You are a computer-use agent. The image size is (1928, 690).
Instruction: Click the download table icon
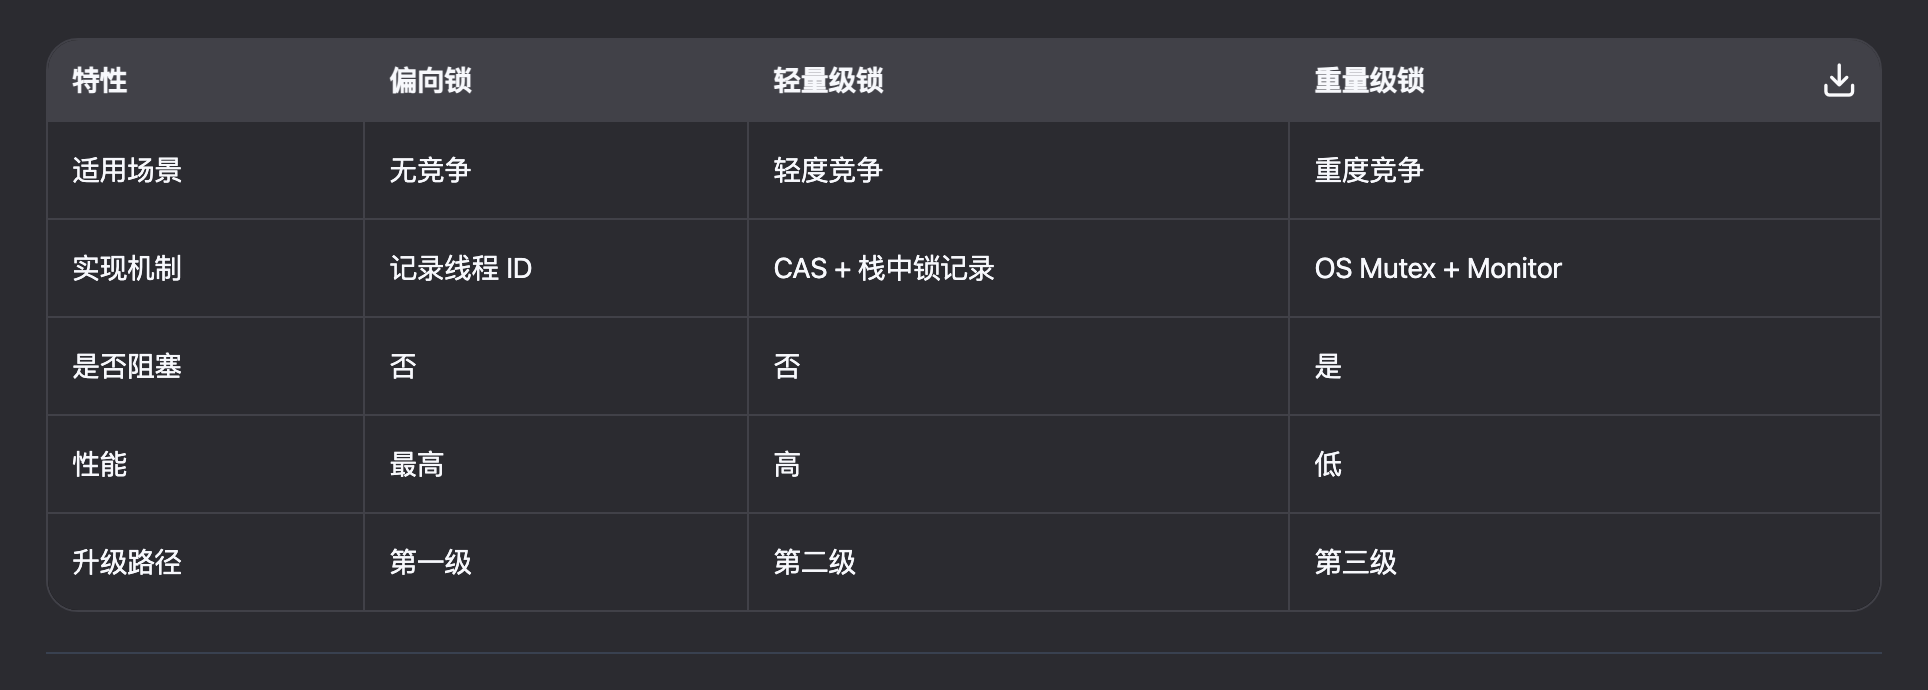click(1838, 80)
